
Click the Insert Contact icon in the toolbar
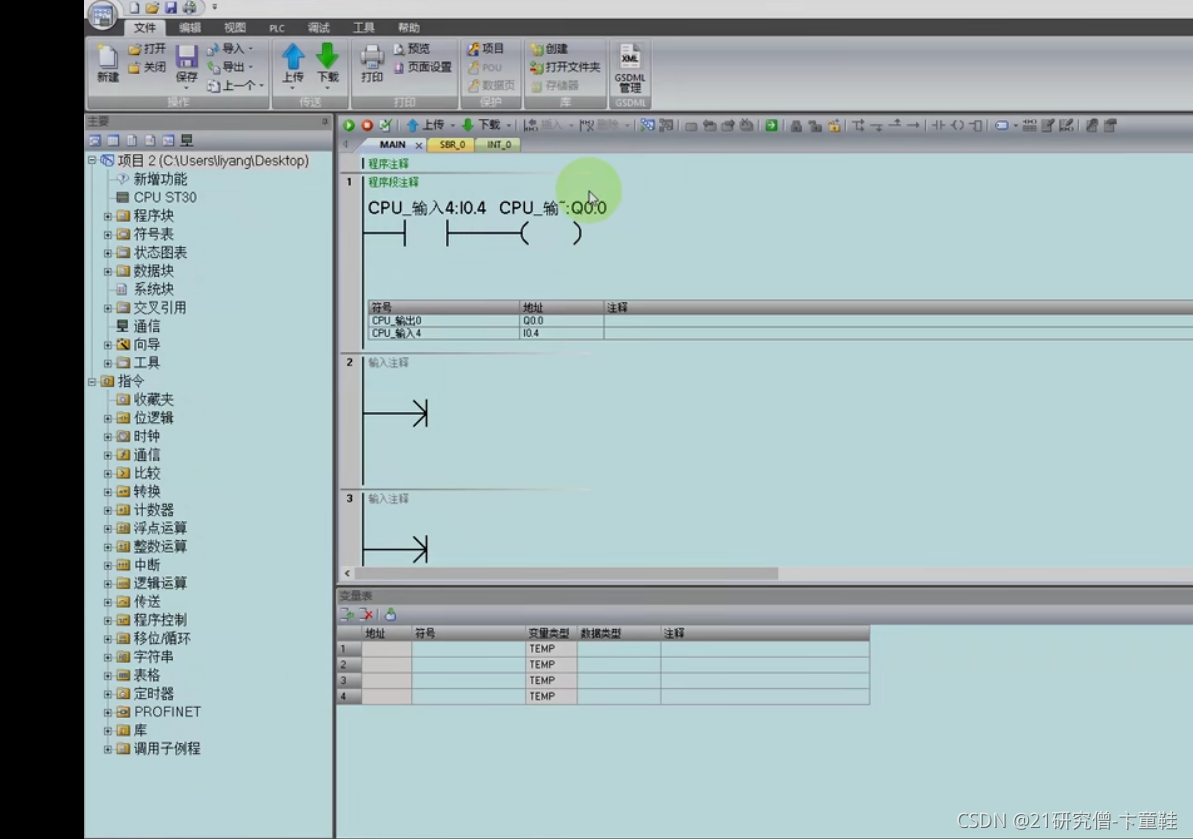[938, 126]
